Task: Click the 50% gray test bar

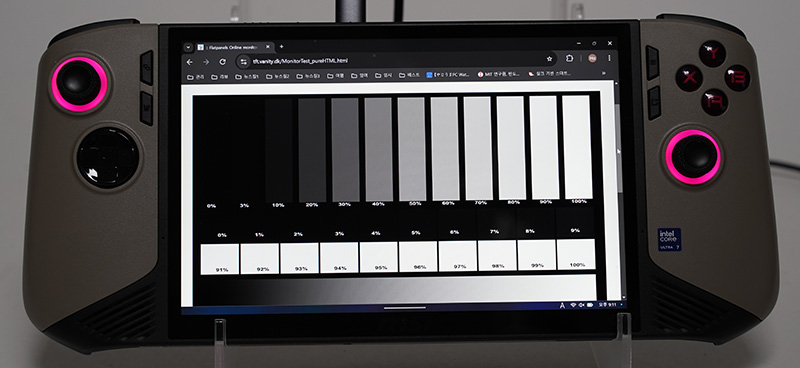Action: click(x=411, y=149)
